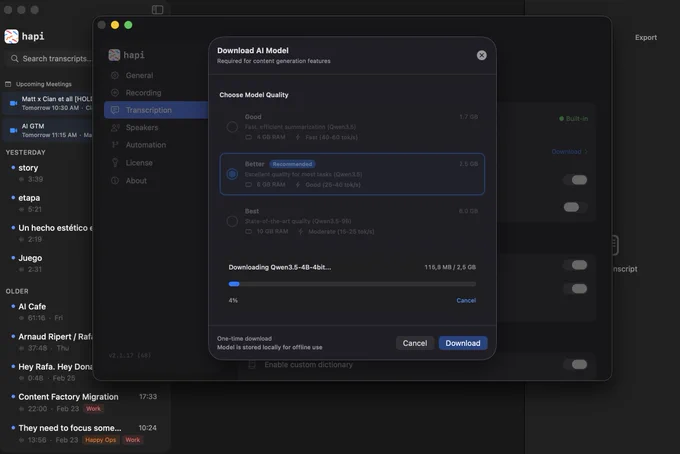Click the General settings icon
The height and width of the screenshot is (454, 680).
(115, 75)
